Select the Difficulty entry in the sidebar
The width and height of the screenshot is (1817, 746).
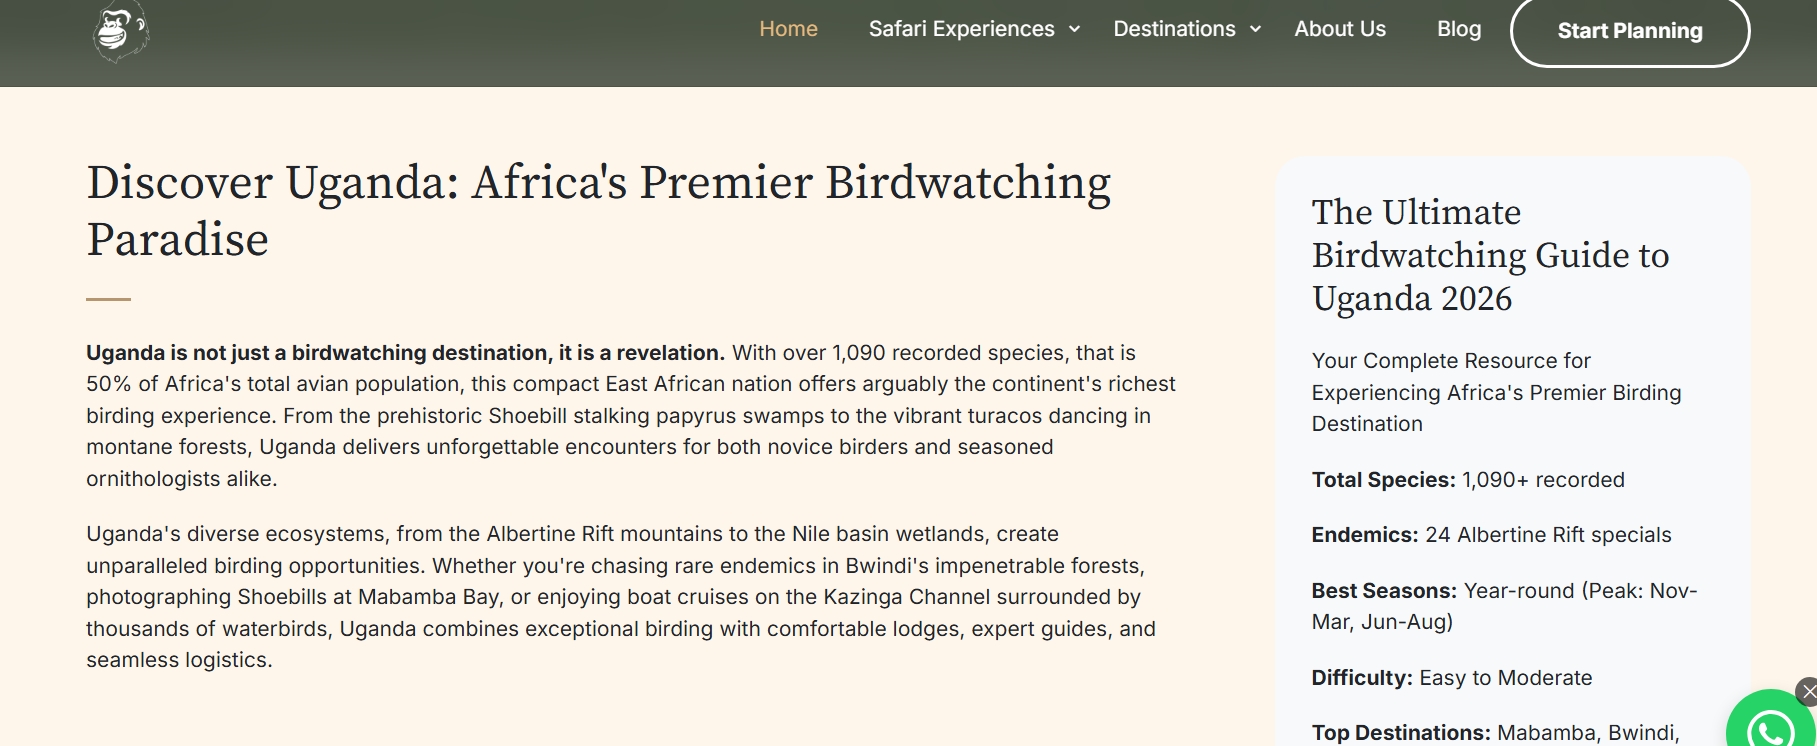pos(1451,678)
